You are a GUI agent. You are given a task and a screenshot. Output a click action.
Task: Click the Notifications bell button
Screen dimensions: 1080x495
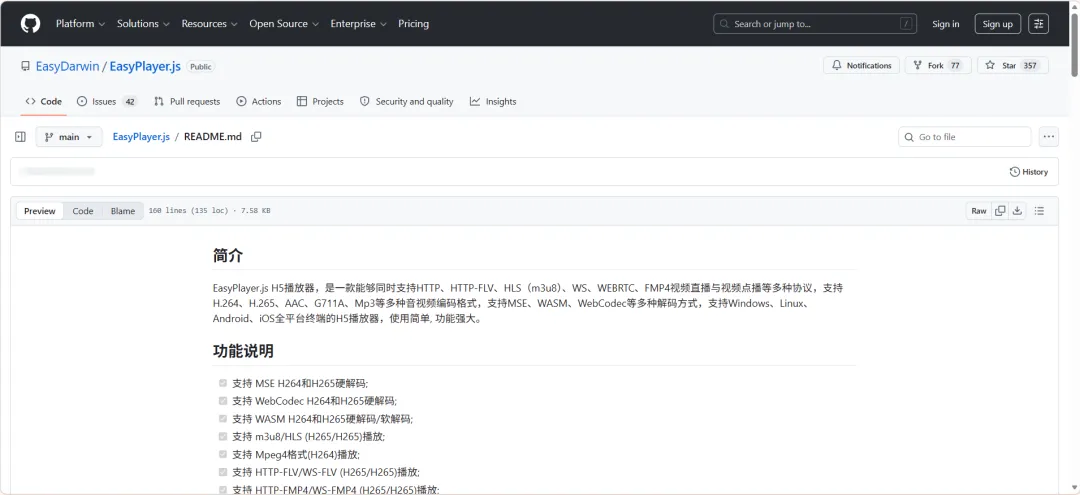pos(862,65)
